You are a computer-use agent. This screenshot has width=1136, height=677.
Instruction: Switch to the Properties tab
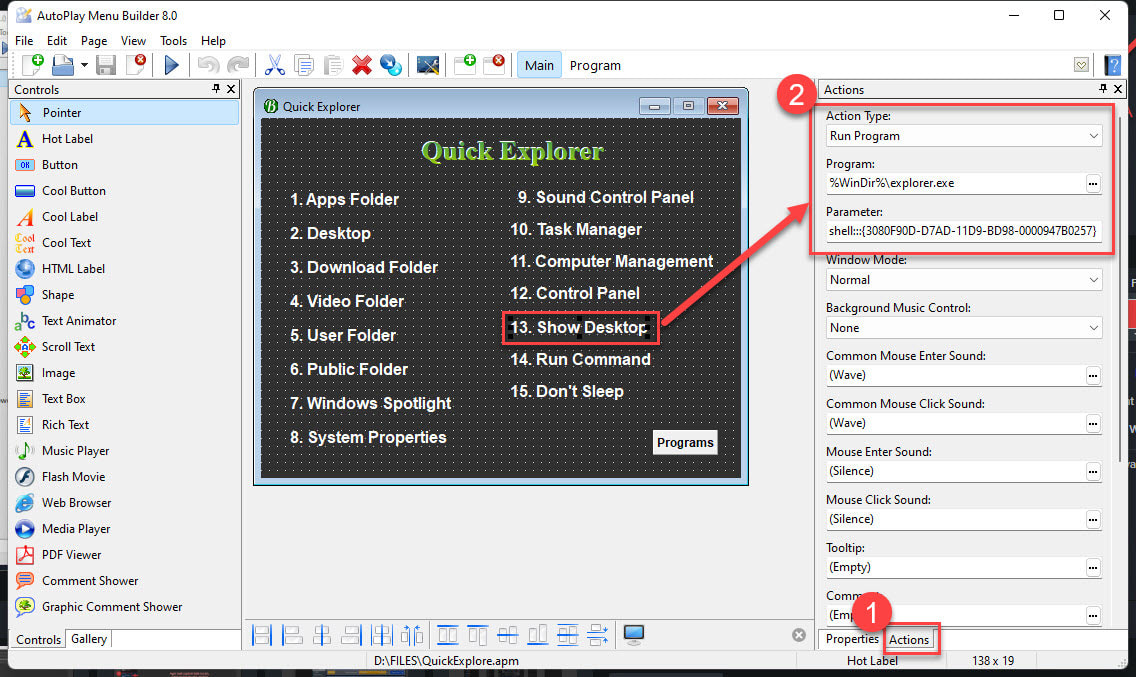pos(852,639)
